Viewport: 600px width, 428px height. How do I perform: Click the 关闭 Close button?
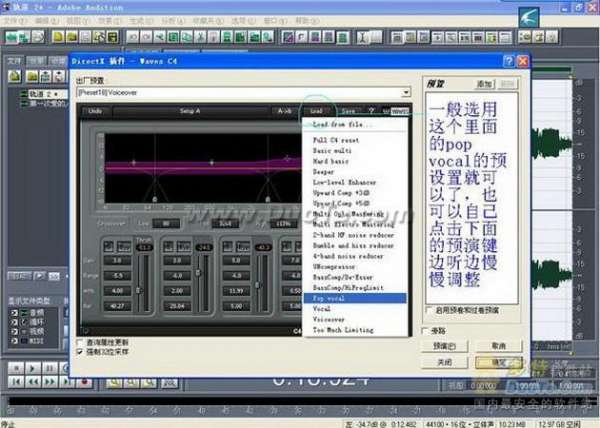pos(444,362)
